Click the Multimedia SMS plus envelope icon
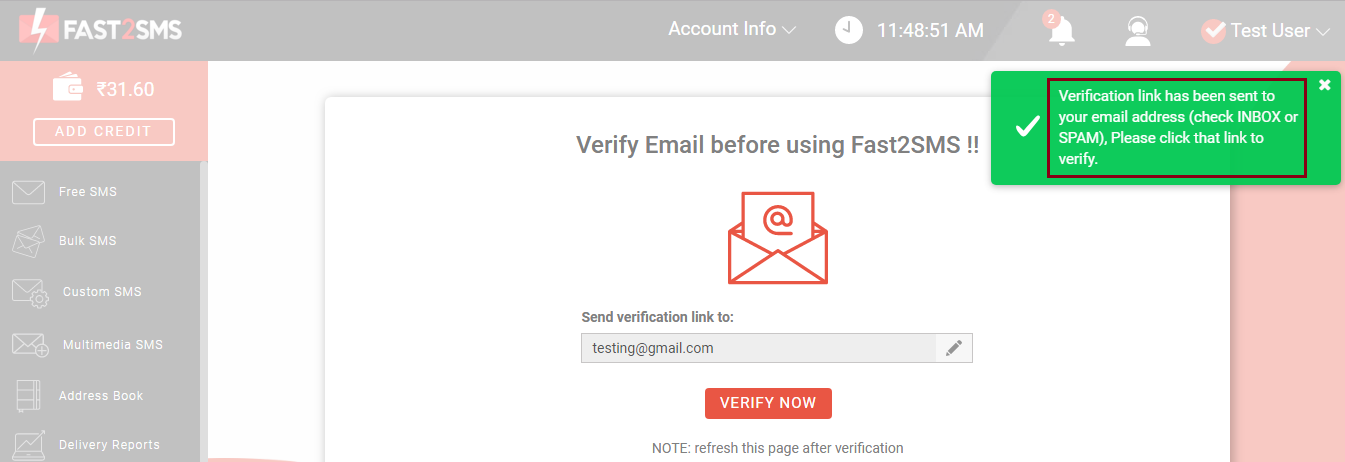 (30, 345)
